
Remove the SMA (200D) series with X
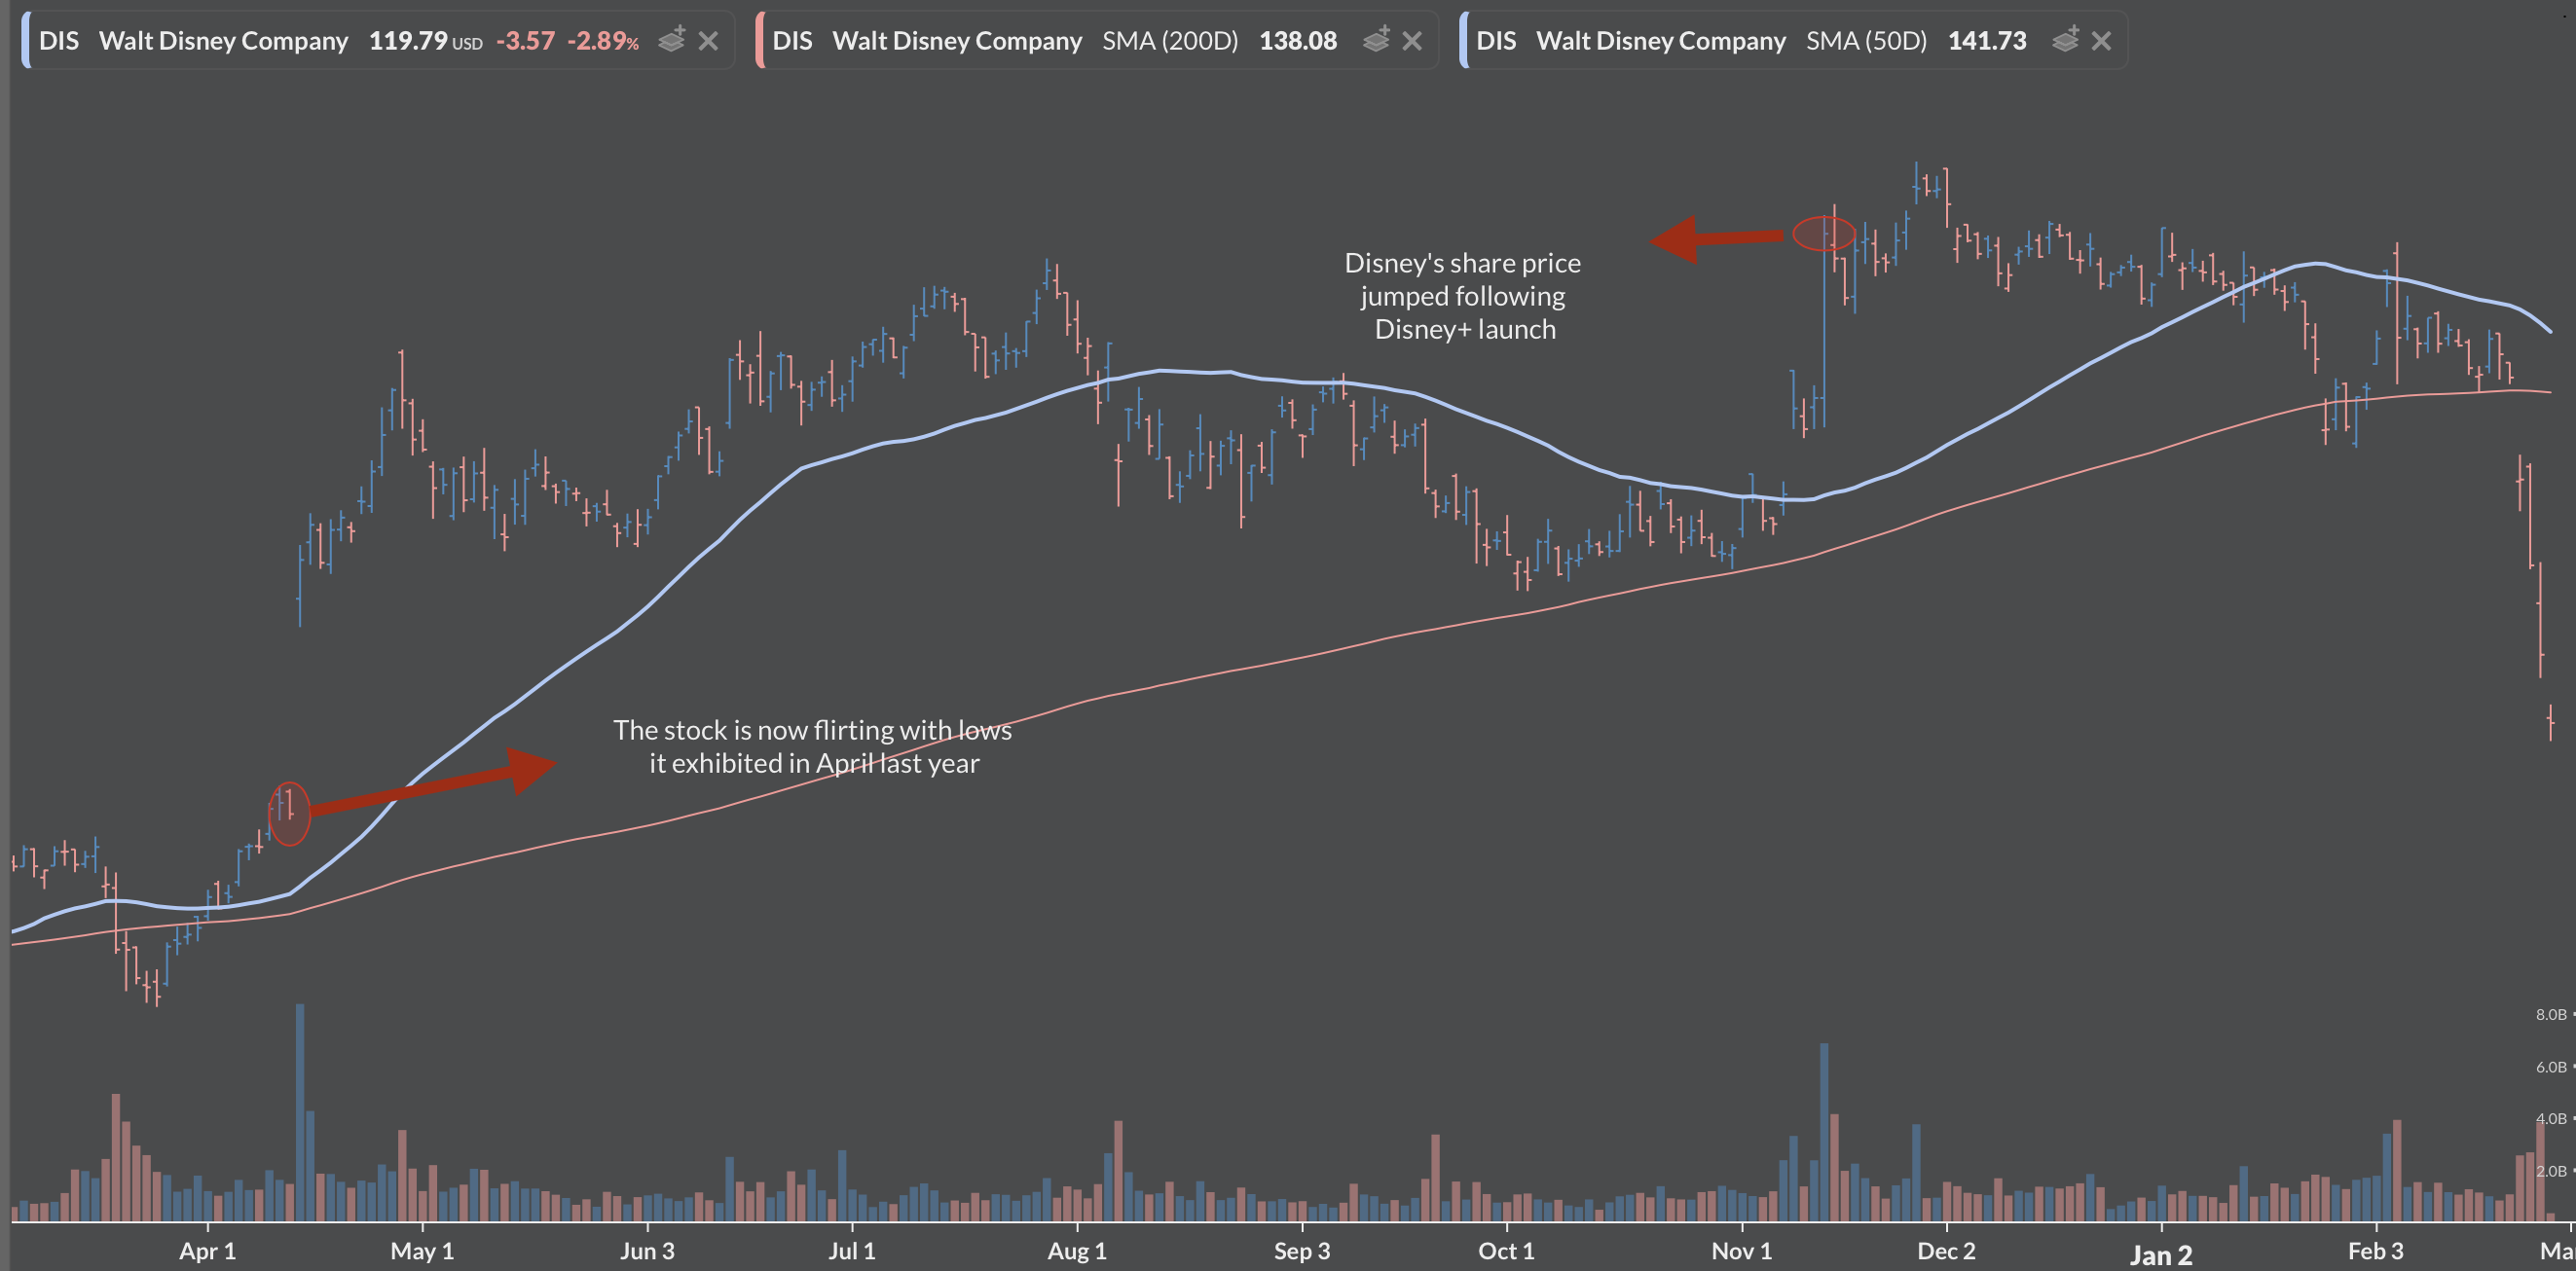(1412, 41)
